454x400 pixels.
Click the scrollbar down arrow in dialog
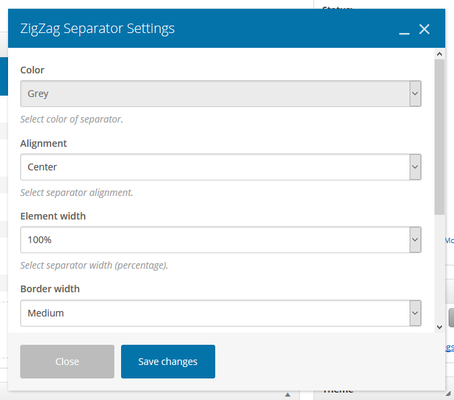point(439,327)
